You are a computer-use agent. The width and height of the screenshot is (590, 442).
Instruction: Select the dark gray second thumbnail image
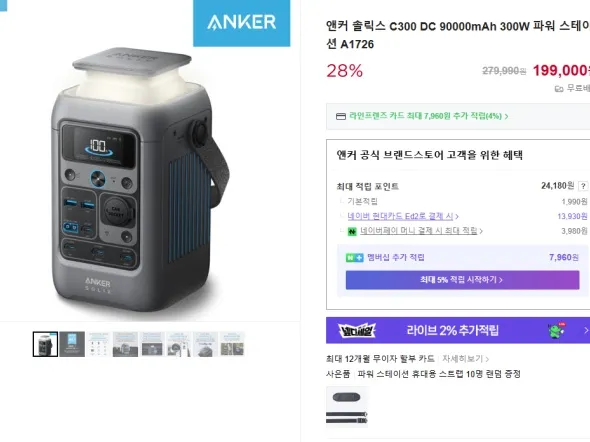[72, 344]
